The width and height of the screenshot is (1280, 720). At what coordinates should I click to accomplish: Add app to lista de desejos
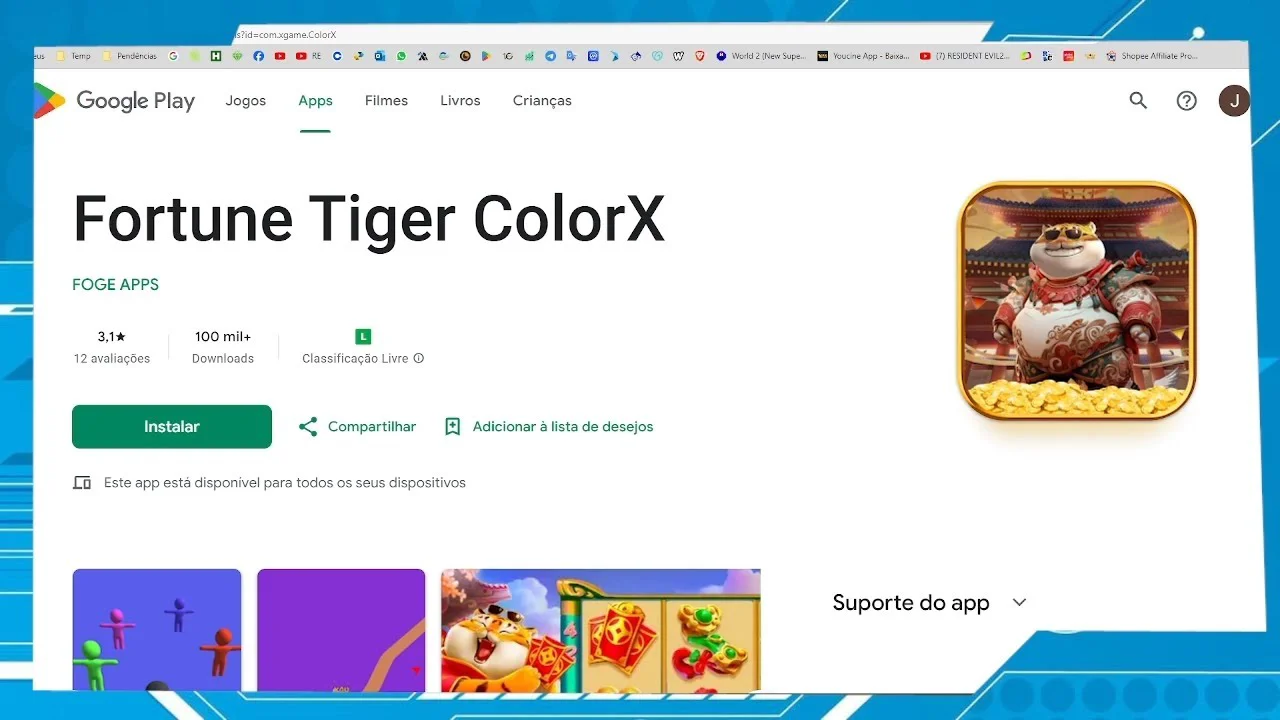click(x=548, y=426)
